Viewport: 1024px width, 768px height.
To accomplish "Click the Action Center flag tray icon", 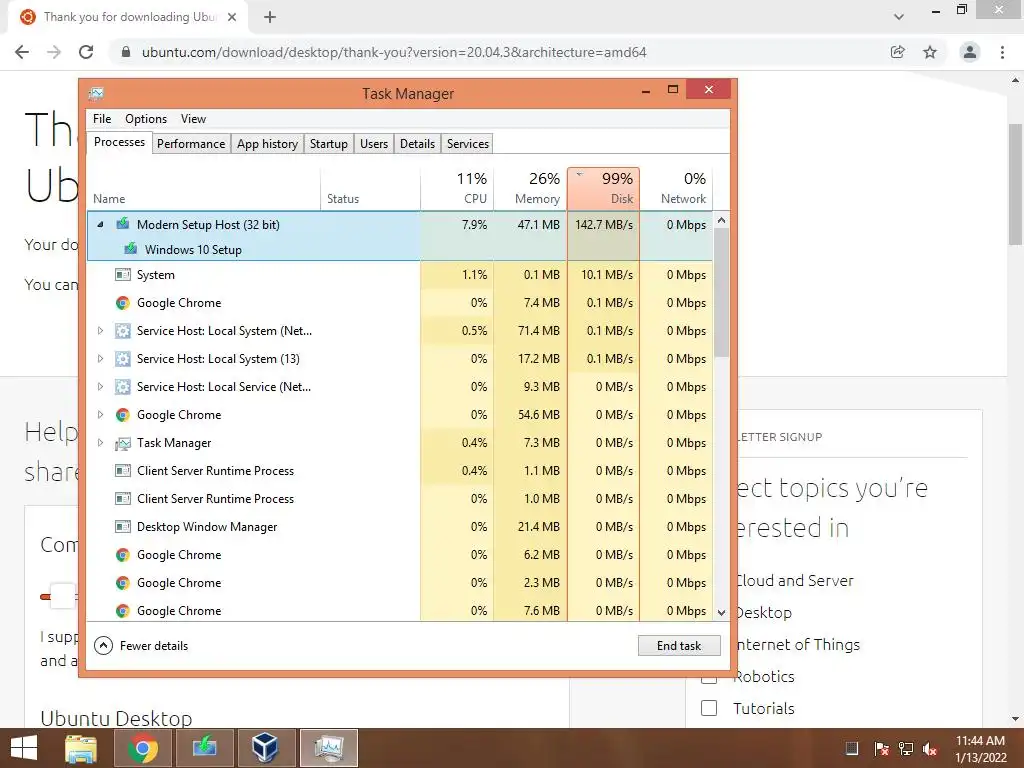I will 881,749.
